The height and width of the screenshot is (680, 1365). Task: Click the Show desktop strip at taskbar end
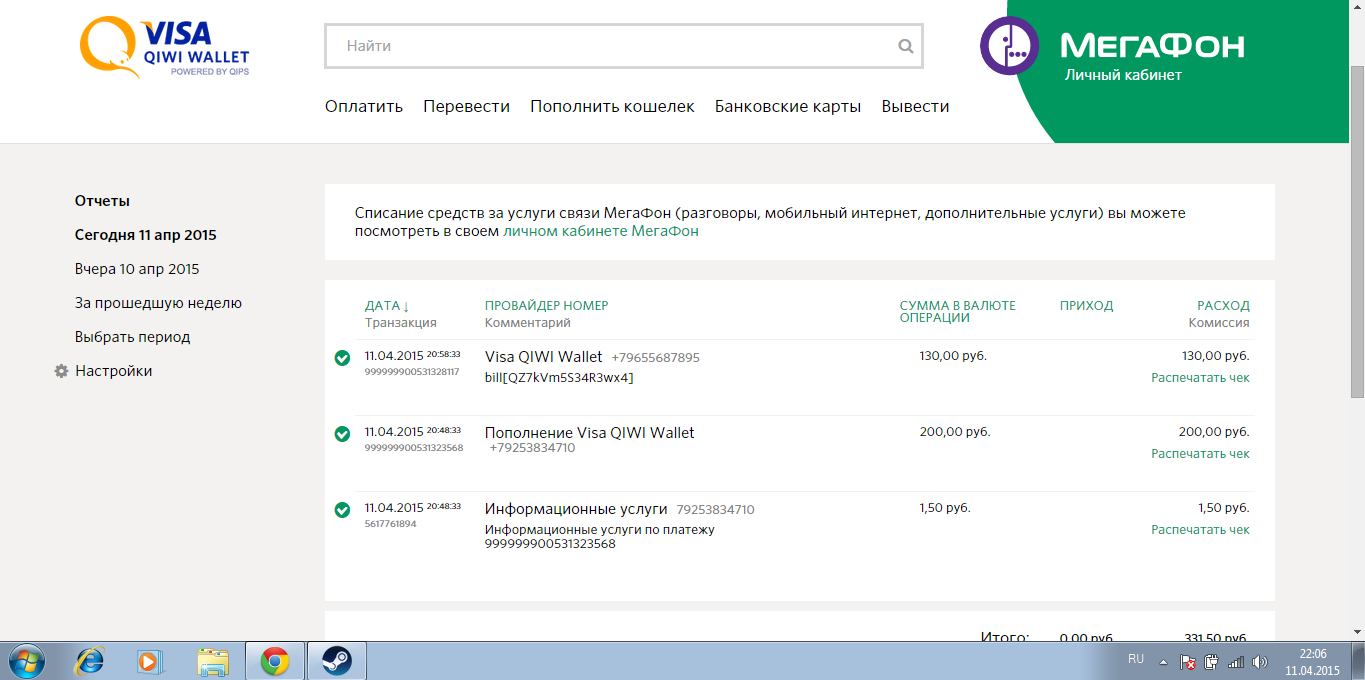pos(1359,661)
